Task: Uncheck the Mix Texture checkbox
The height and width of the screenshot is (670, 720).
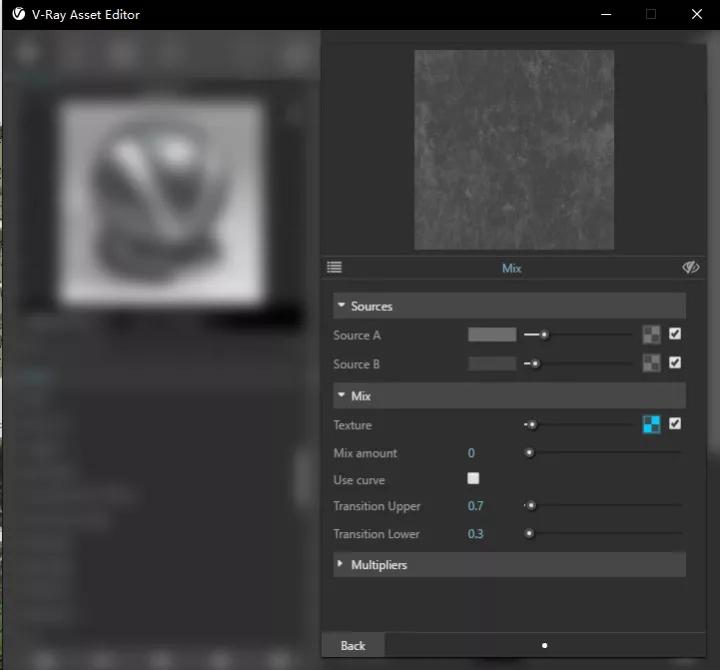Action: (x=675, y=423)
